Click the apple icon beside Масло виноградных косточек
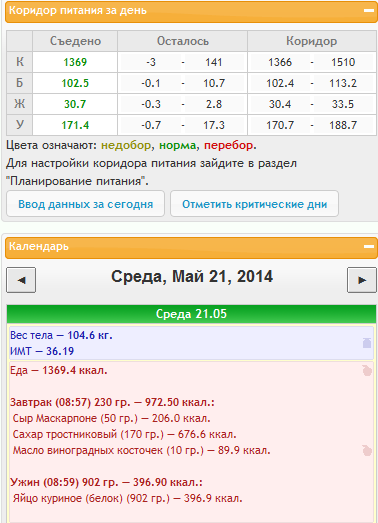Screen dimensions: 378x523 pyautogui.click(x=367, y=450)
